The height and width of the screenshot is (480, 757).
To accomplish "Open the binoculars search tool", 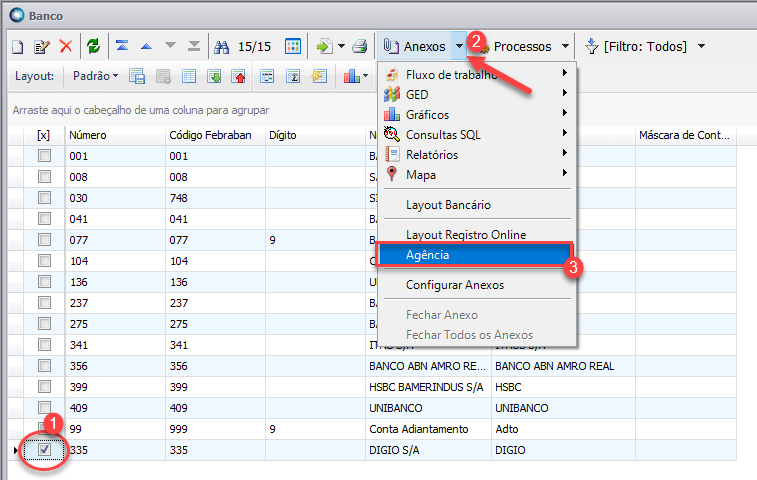I will click(221, 47).
